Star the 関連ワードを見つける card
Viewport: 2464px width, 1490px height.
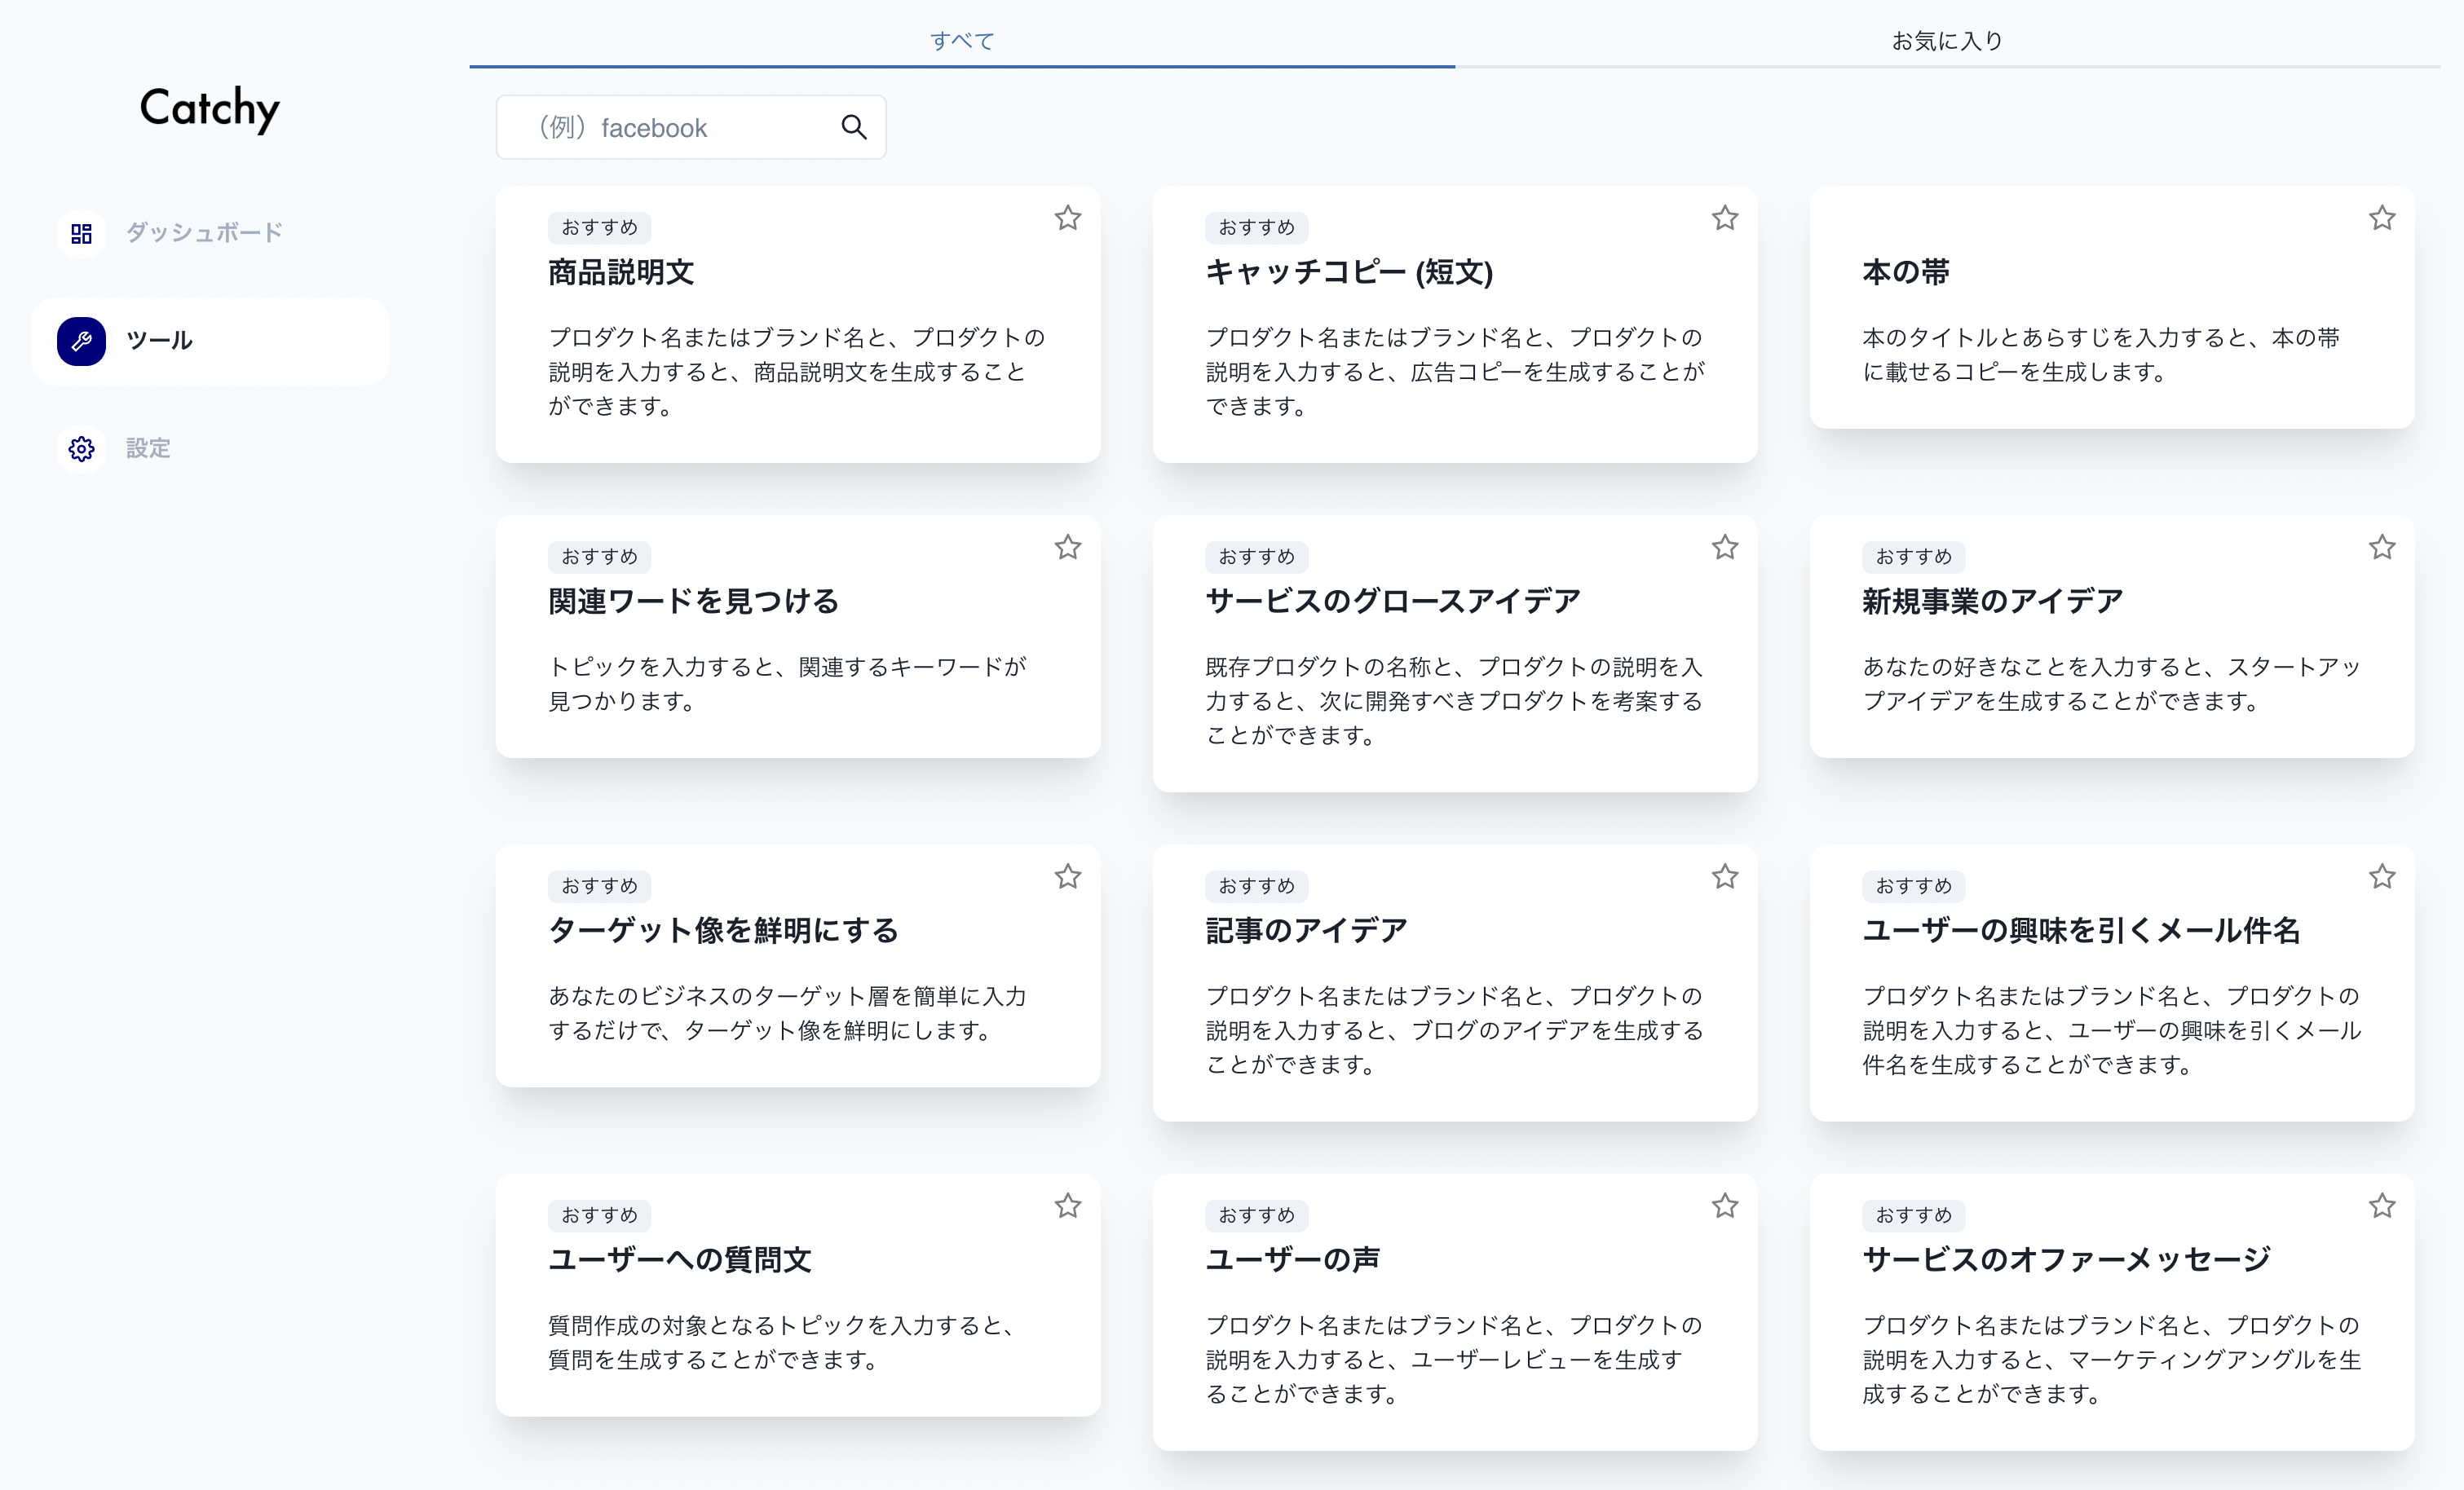(1067, 547)
